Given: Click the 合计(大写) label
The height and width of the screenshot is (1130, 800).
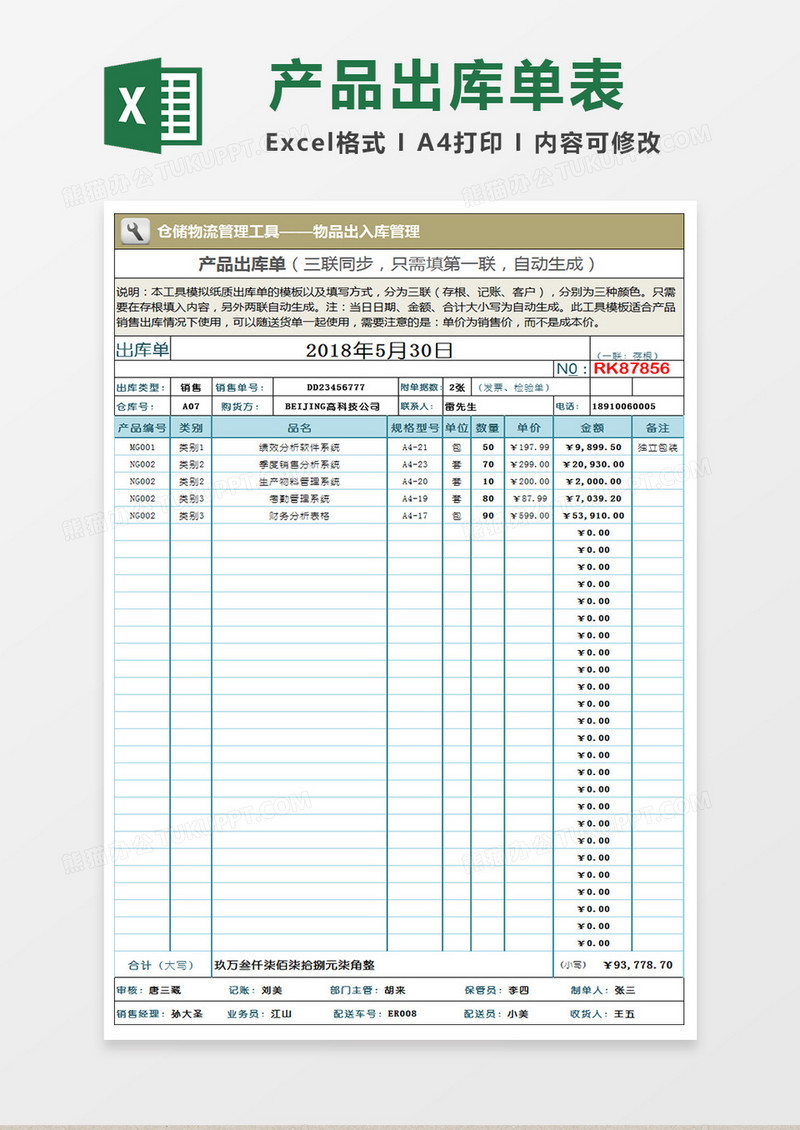Looking at the screenshot, I should 162,965.
